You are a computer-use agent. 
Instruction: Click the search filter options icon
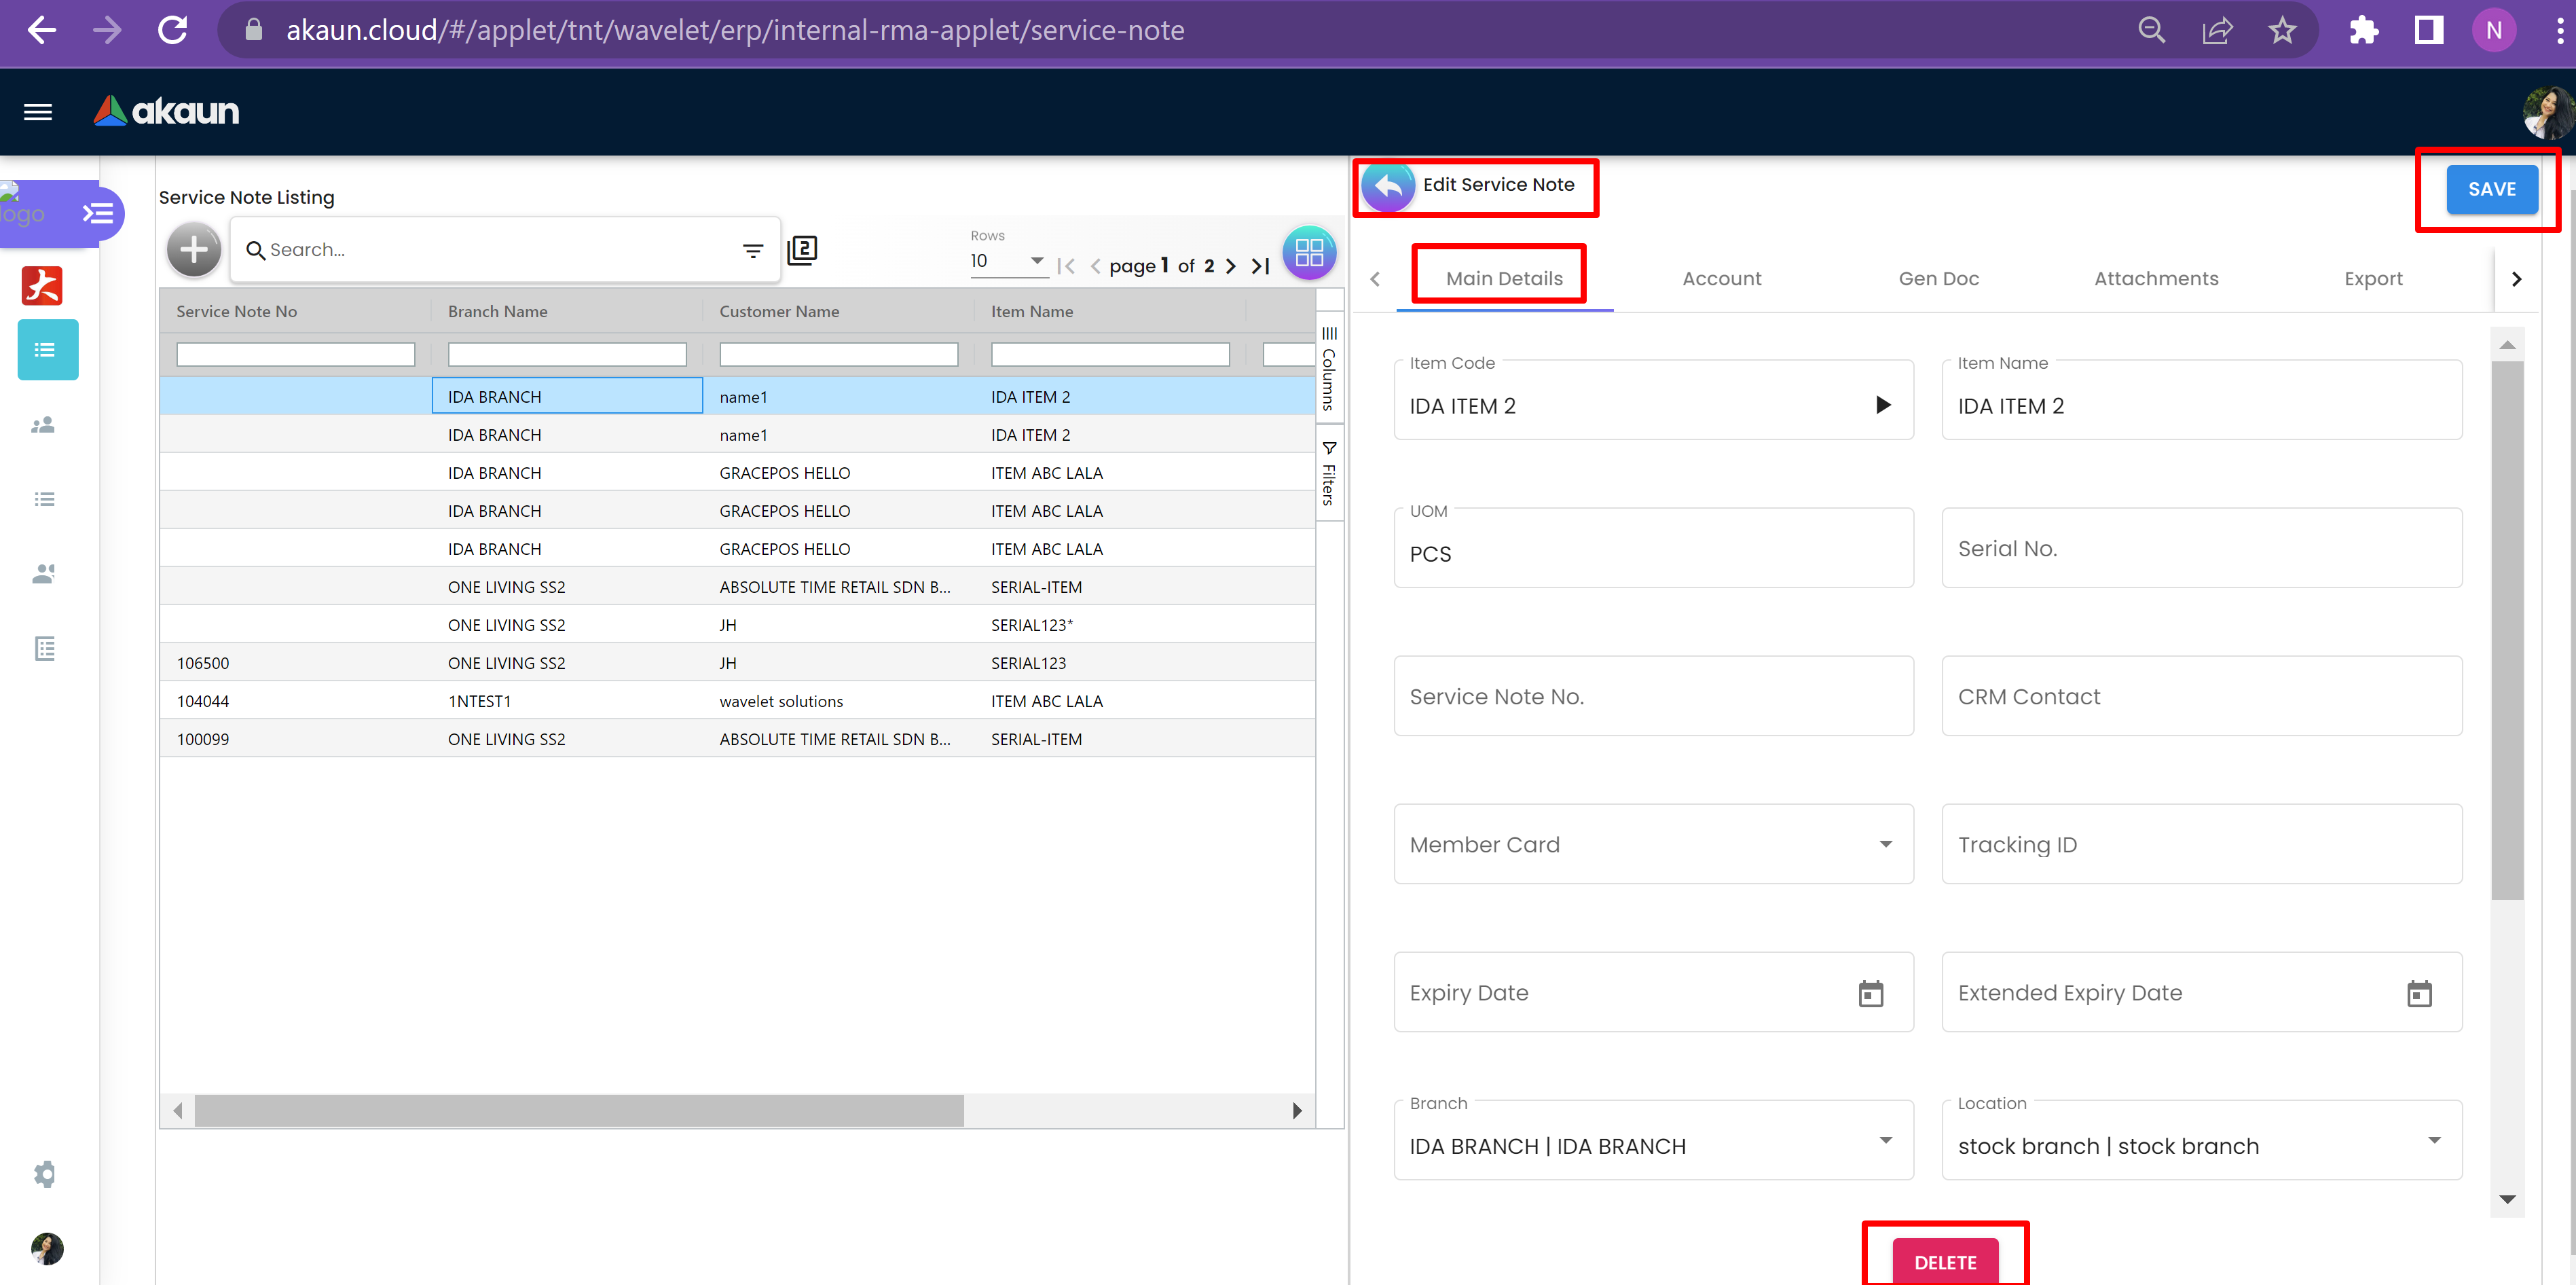pos(753,250)
